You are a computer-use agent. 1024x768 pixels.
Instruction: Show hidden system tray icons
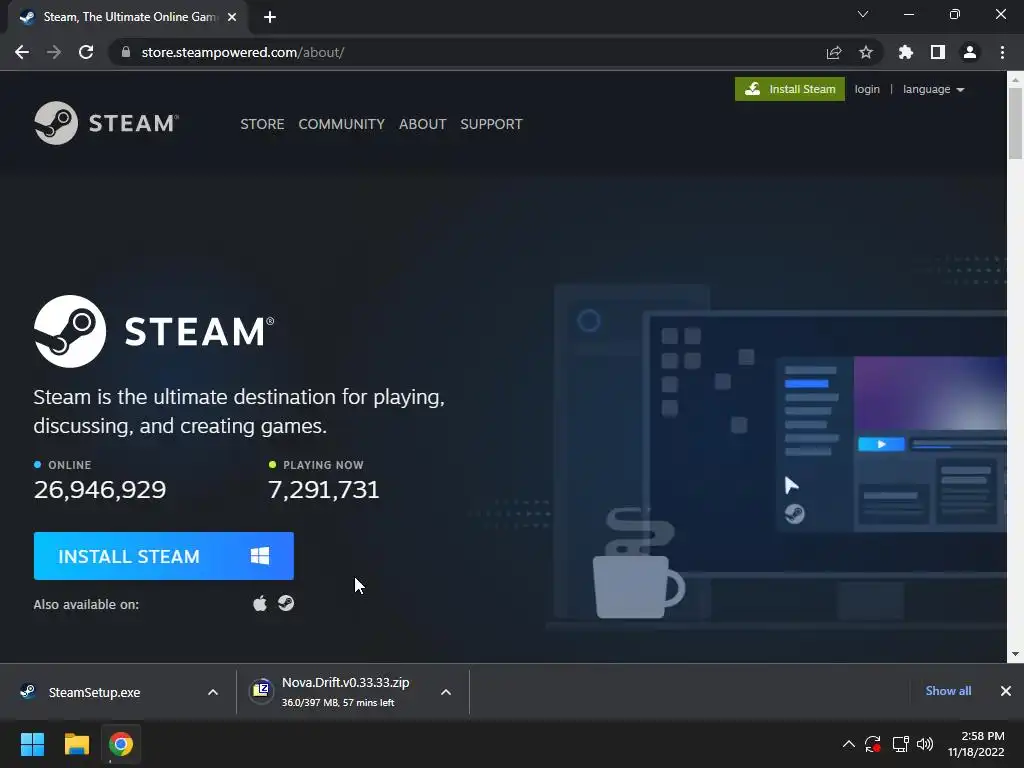[x=848, y=744]
